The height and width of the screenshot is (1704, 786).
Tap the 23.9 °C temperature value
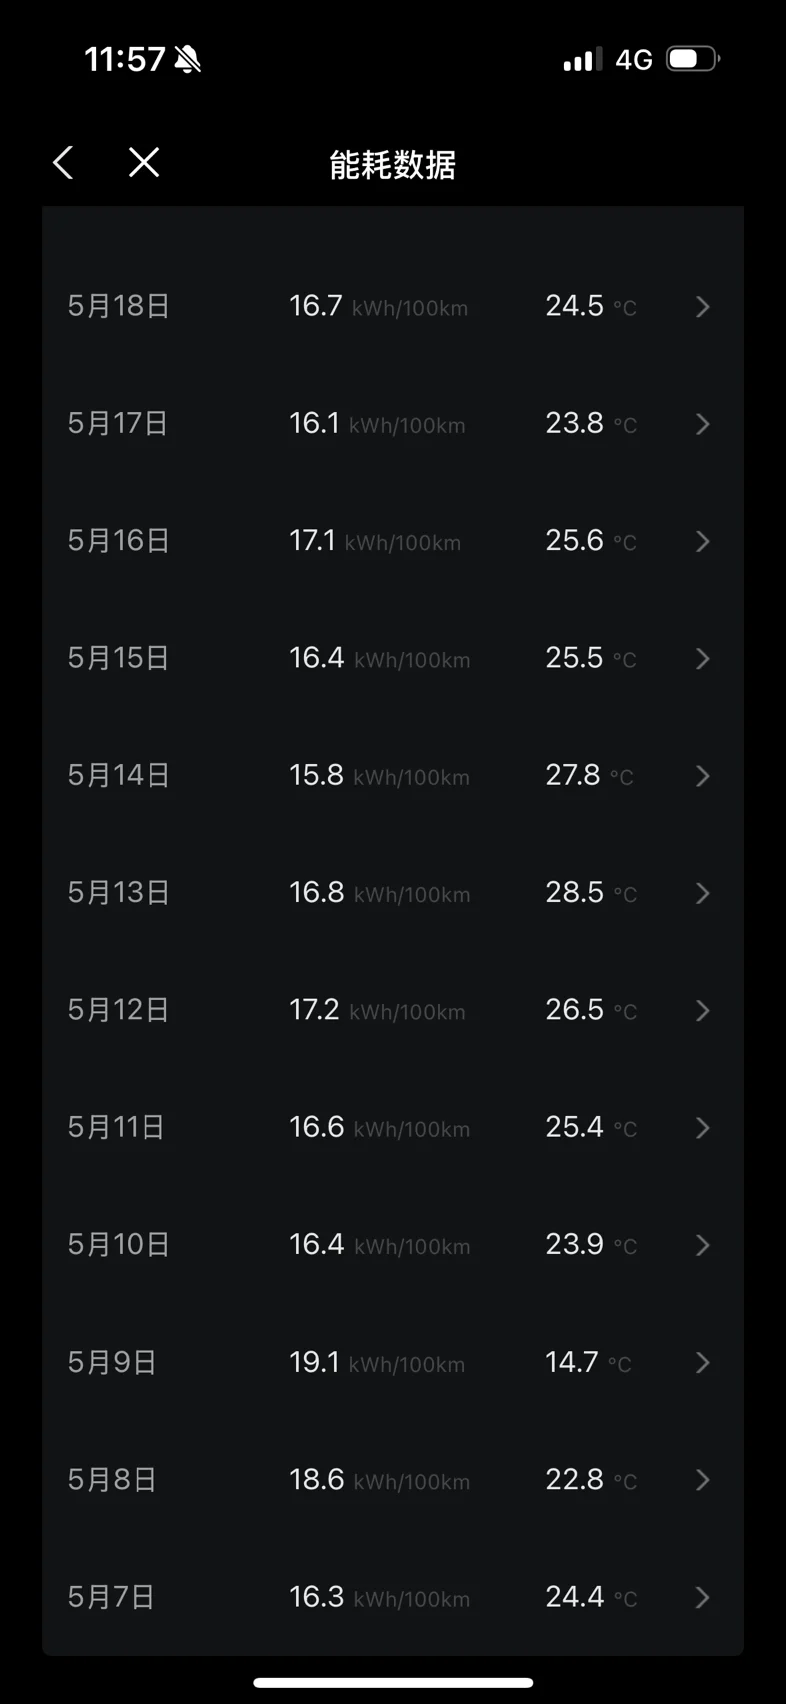[x=591, y=1244]
